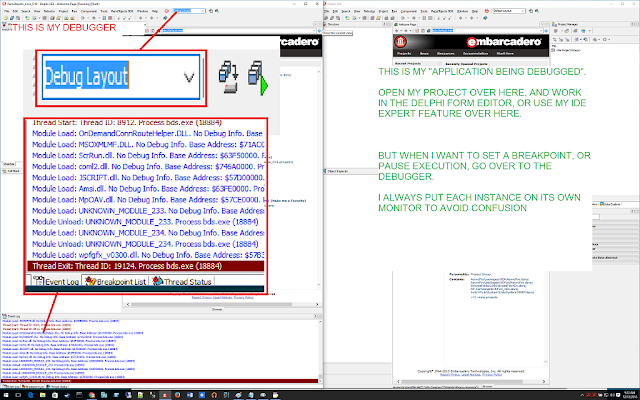Open URL field dropdown arrow on right Welcome Page
This screenshot has height=400, width=640.
[541, 31]
